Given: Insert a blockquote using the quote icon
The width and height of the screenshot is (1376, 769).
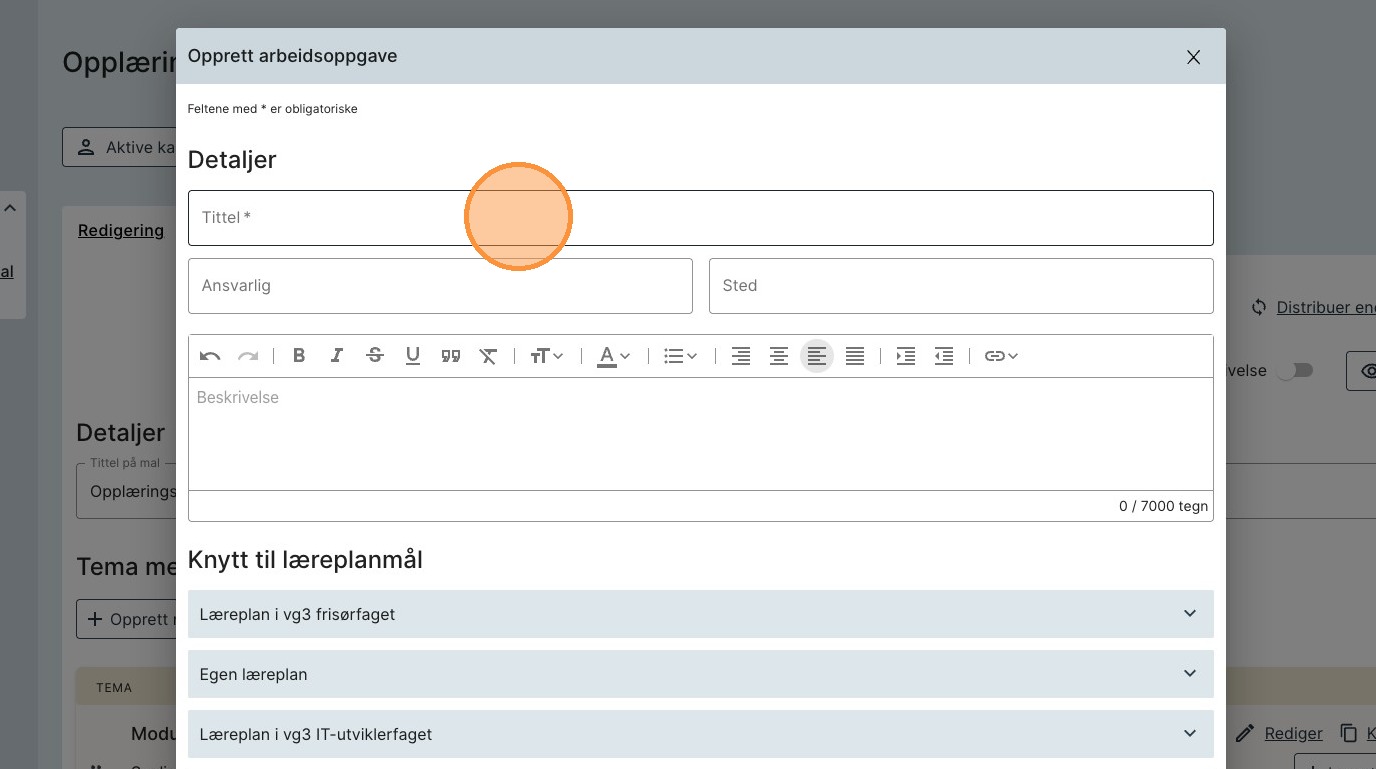Looking at the screenshot, I should point(451,356).
